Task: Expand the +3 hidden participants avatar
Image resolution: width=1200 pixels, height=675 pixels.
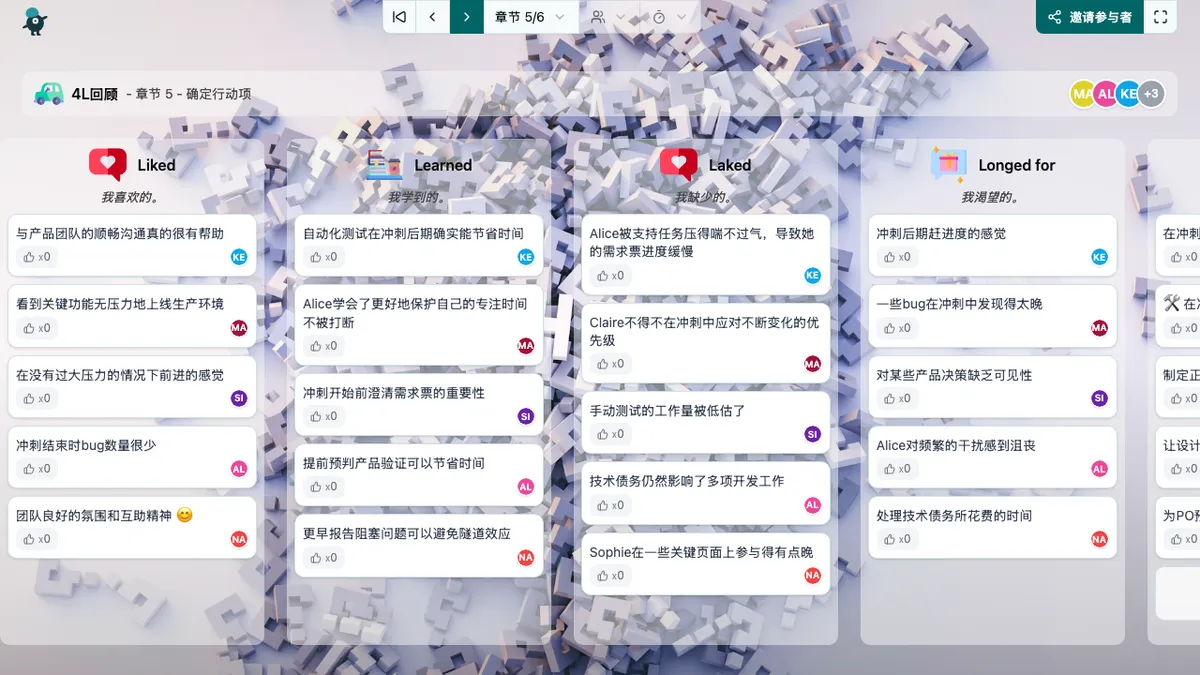Action: coord(1149,93)
